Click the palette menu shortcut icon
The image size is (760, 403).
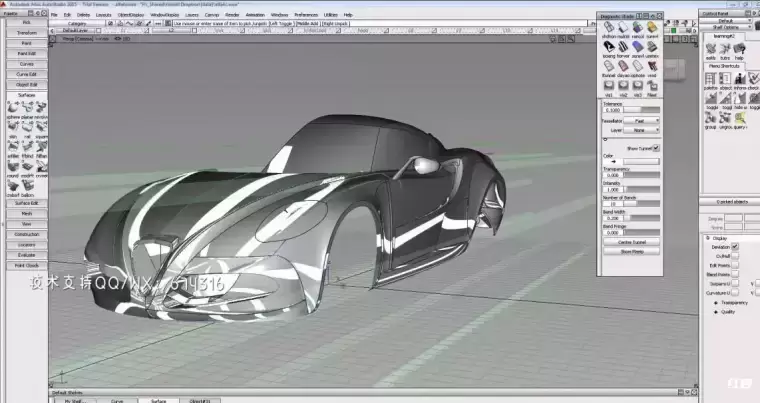coord(711,79)
